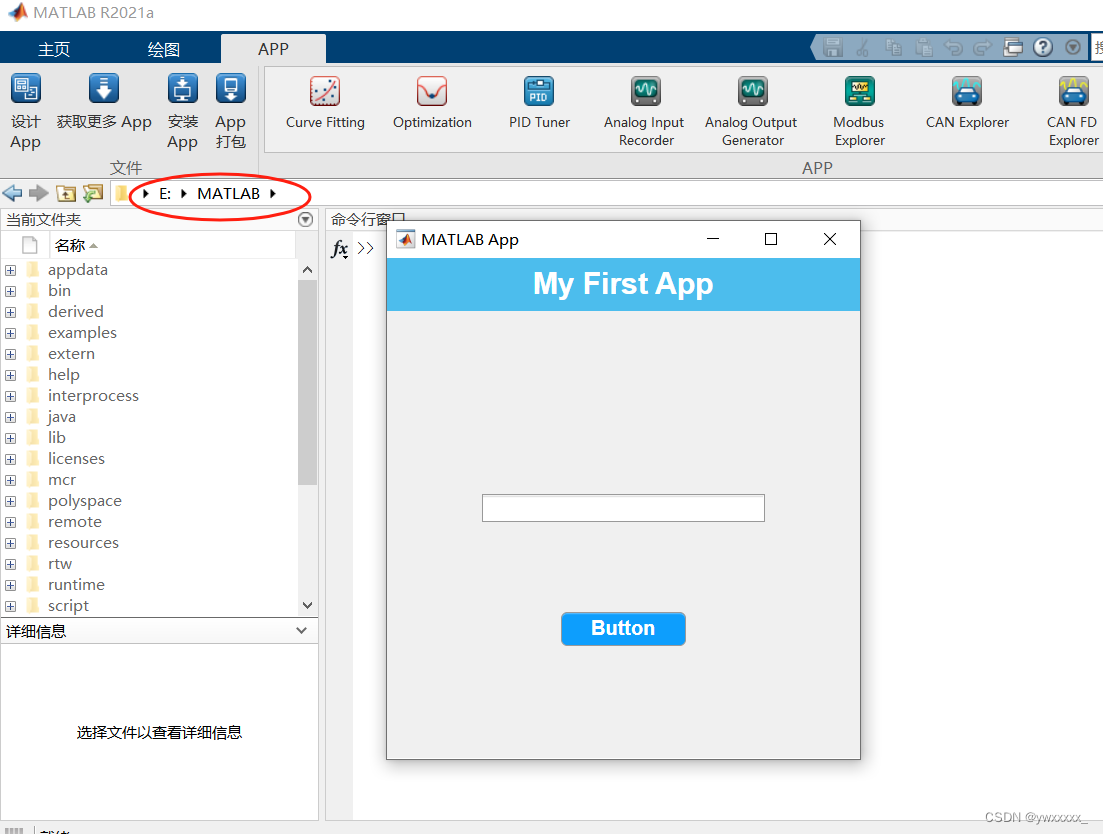Open quick access toolbar dropdown arrow
Viewport: 1103px width, 834px height.
point(1073,47)
